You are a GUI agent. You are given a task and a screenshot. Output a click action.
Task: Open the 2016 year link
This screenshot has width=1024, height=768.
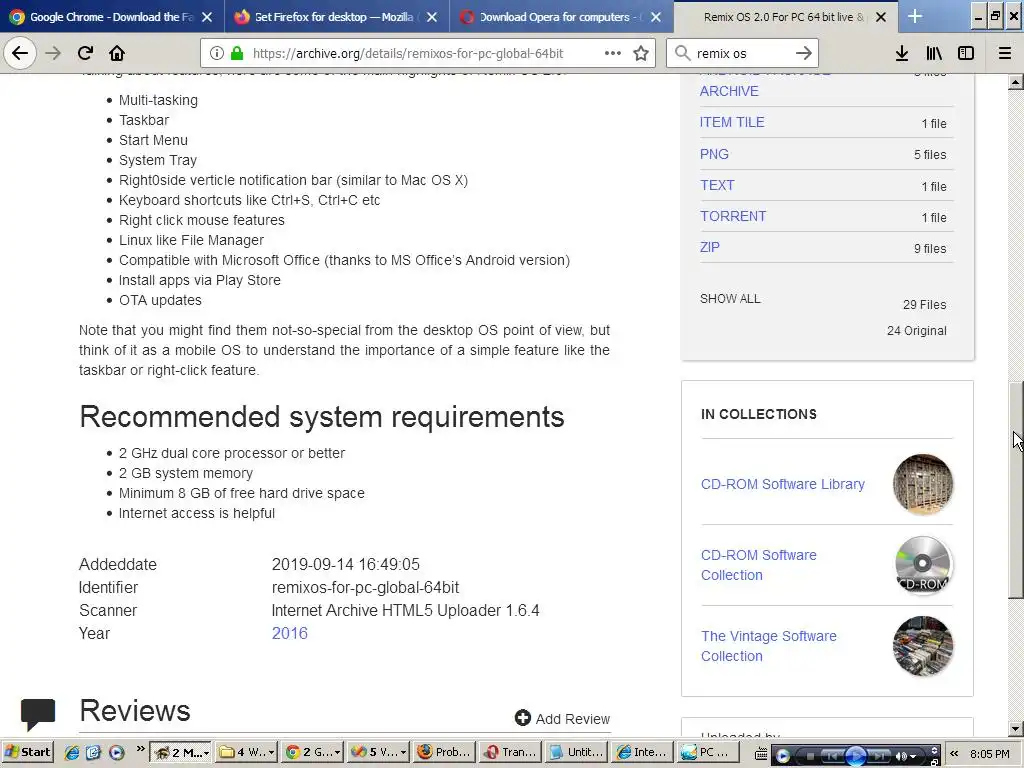289,633
